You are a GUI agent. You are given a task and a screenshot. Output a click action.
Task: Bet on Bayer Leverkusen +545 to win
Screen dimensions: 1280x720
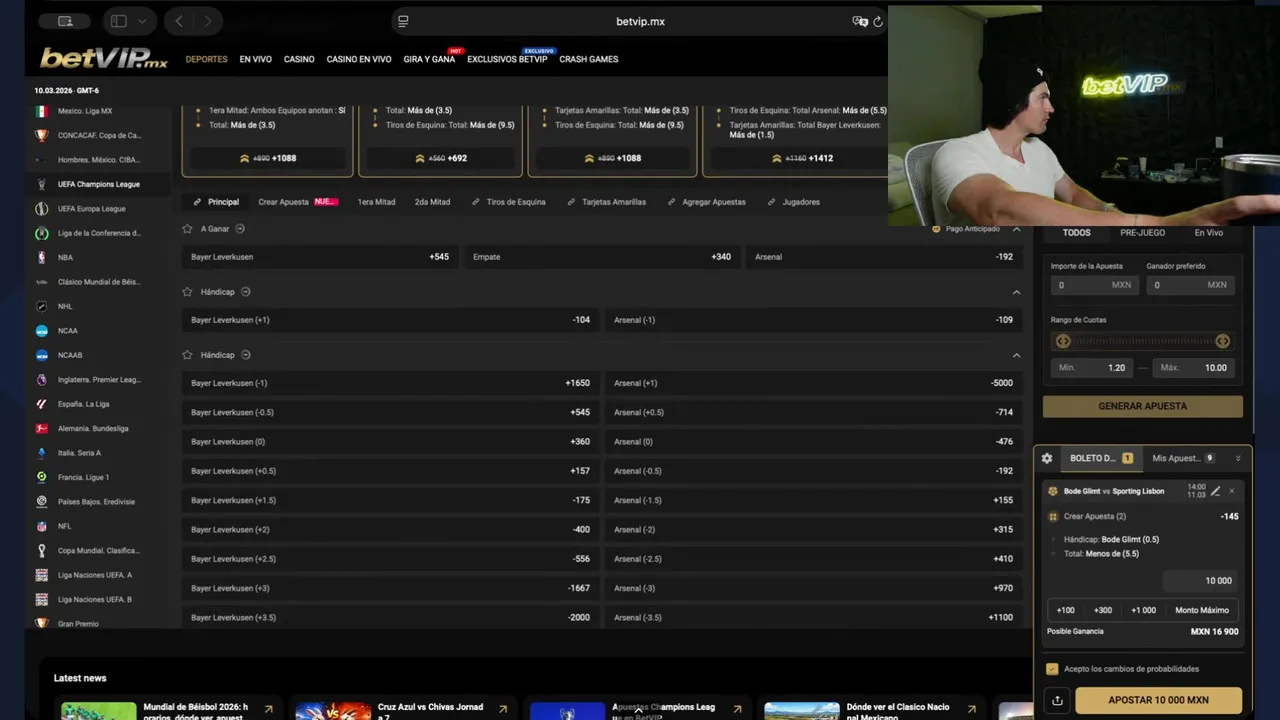pos(320,257)
